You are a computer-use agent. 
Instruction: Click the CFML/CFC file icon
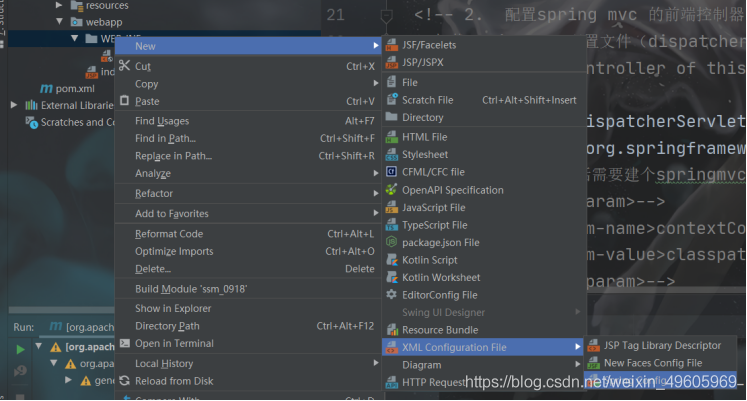coord(392,172)
